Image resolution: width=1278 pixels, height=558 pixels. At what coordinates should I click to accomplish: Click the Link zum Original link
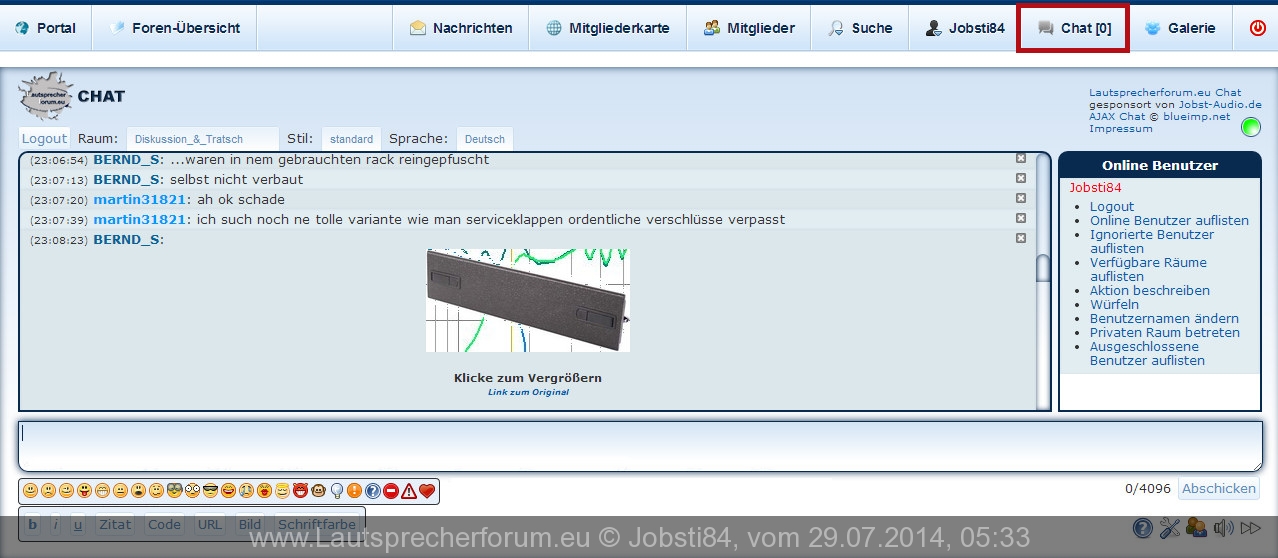pos(528,392)
